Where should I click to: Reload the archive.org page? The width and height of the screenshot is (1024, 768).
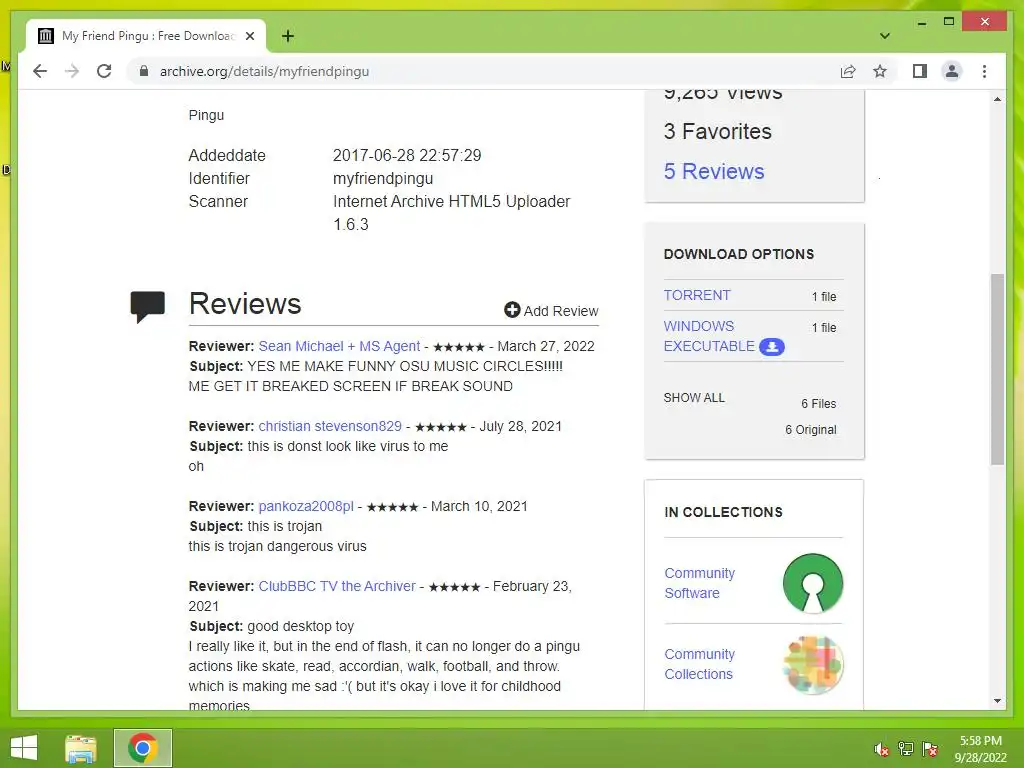click(104, 71)
